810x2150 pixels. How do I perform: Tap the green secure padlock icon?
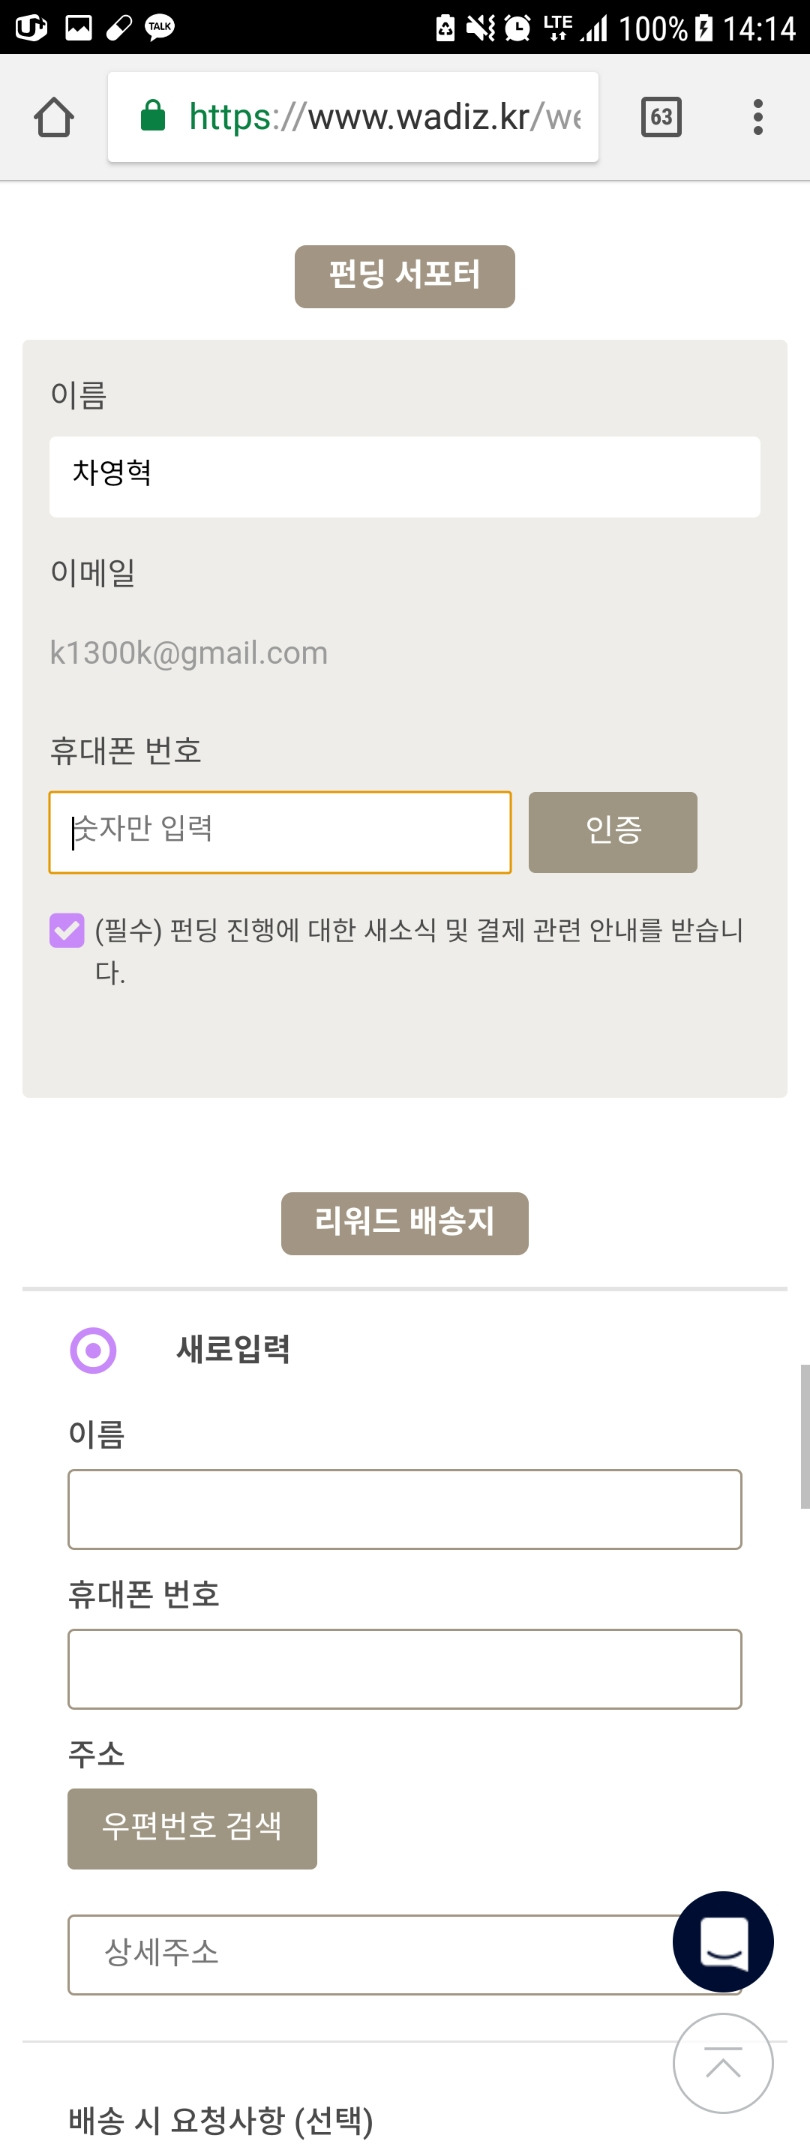[x=153, y=116]
